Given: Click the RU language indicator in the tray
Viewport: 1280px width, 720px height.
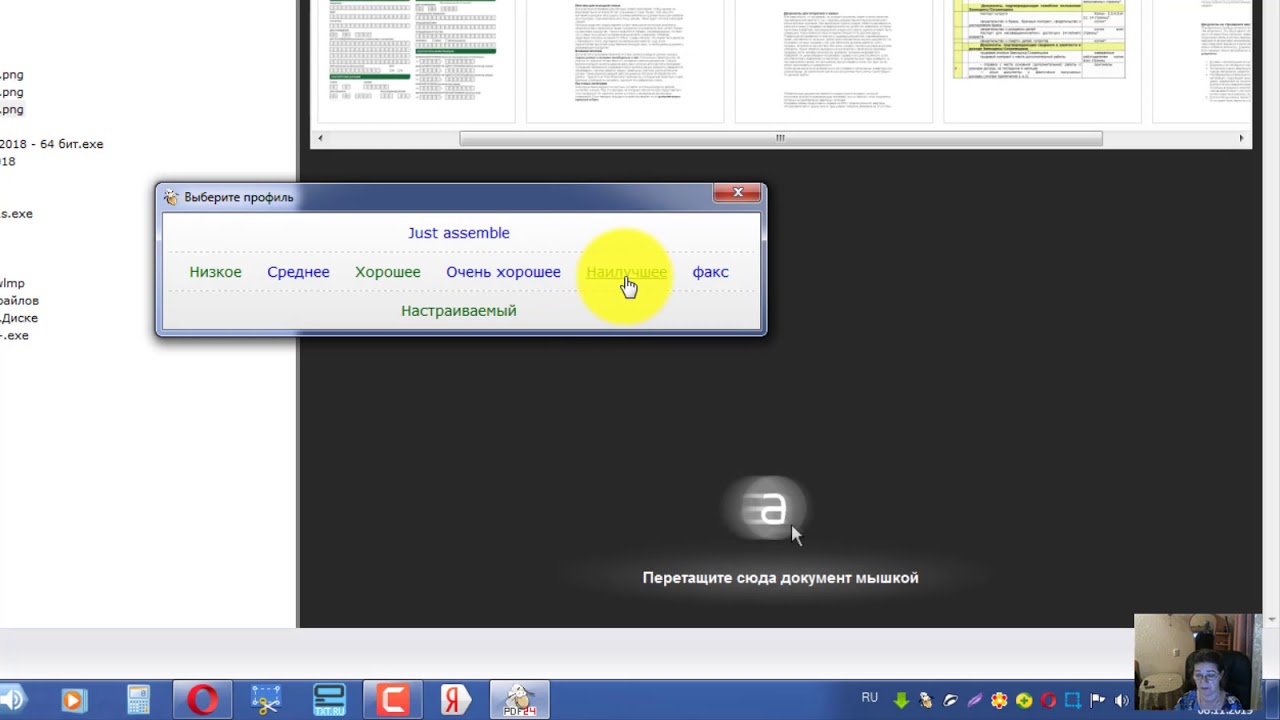Looking at the screenshot, I should click(x=870, y=698).
